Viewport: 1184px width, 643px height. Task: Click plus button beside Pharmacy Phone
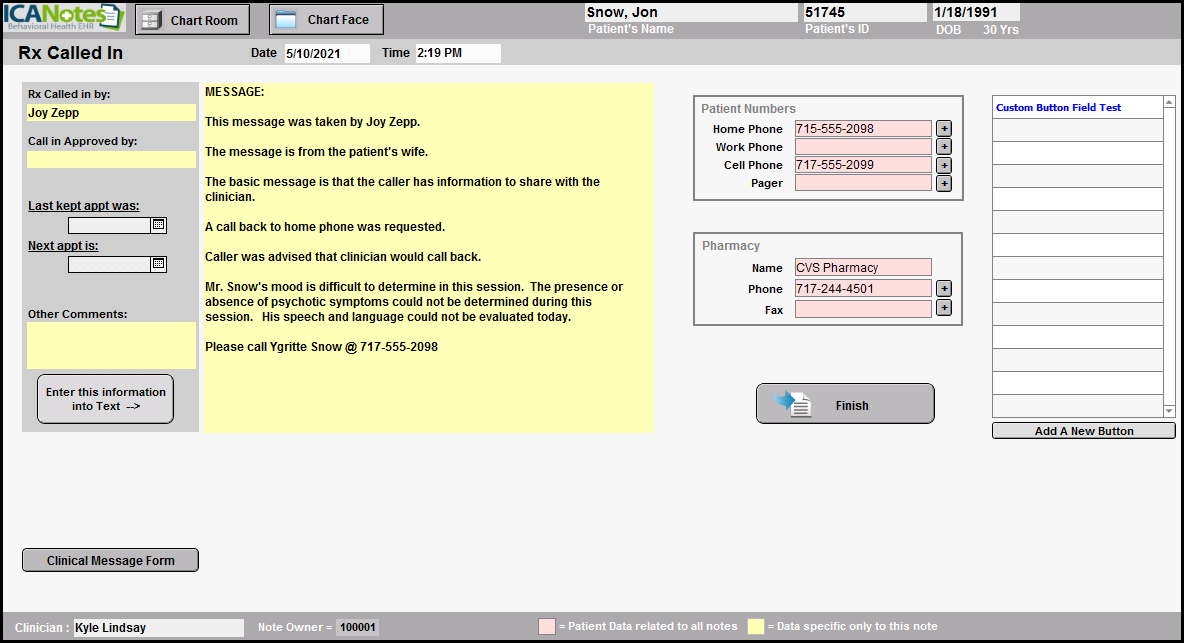click(x=944, y=289)
